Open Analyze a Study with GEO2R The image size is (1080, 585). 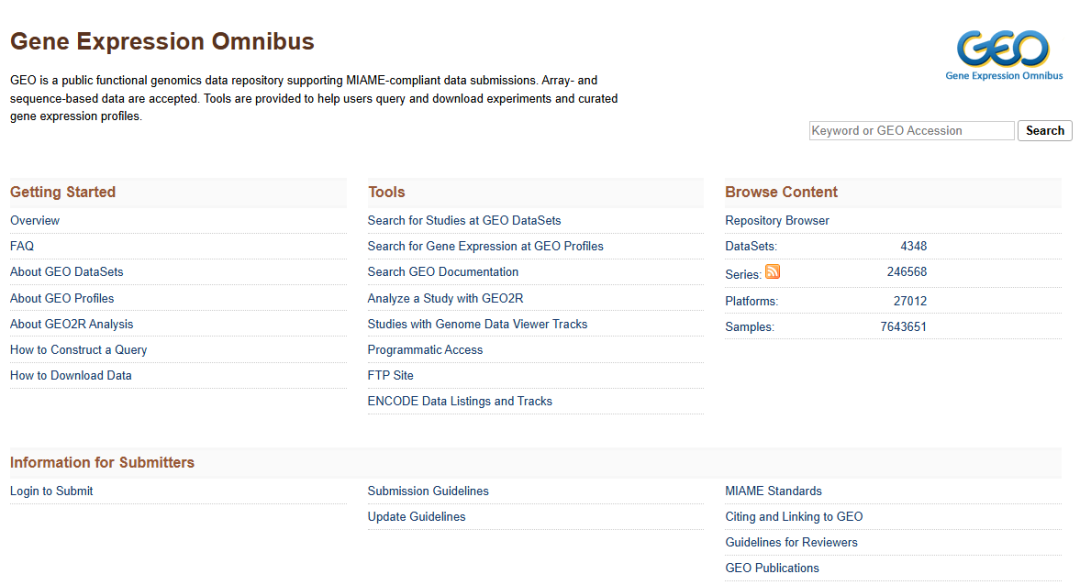coord(445,298)
